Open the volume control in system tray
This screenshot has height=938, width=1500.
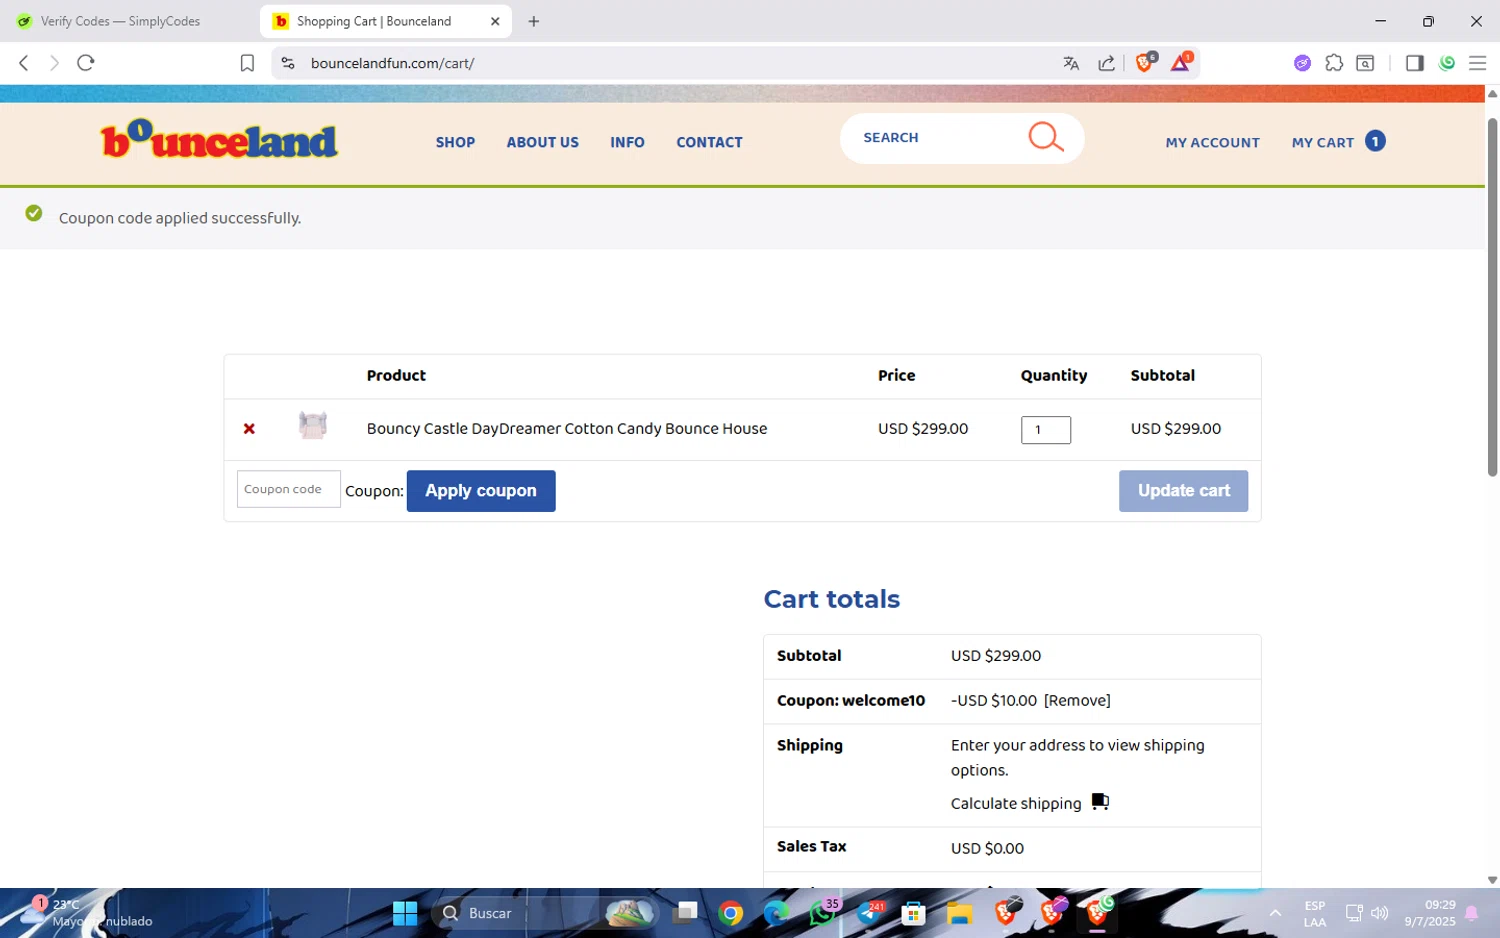[x=1380, y=913]
